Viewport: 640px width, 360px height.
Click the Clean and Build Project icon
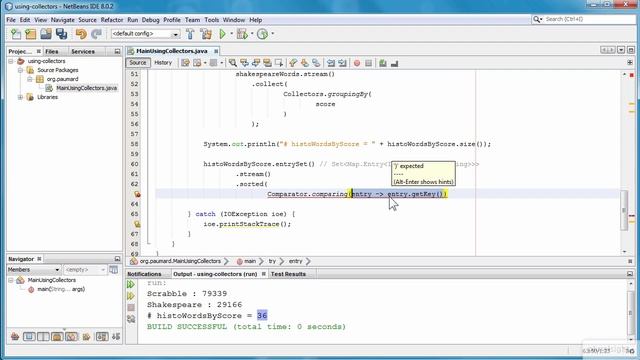tap(206, 34)
